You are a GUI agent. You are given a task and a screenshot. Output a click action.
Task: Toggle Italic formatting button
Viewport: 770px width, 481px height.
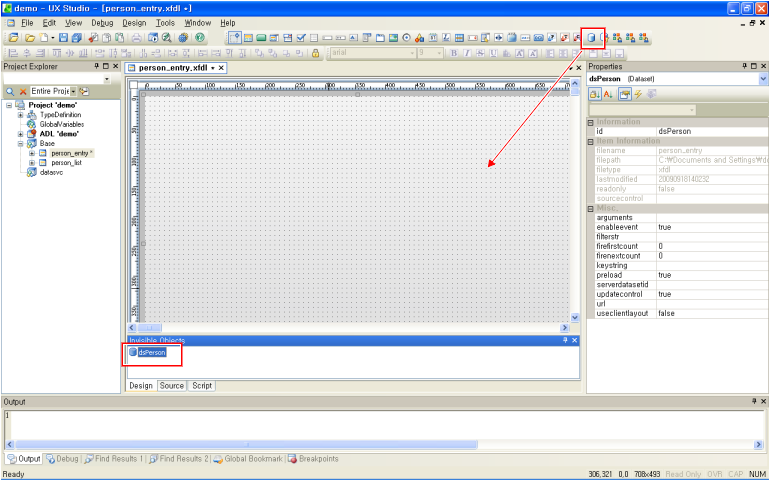pyautogui.click(x=467, y=52)
